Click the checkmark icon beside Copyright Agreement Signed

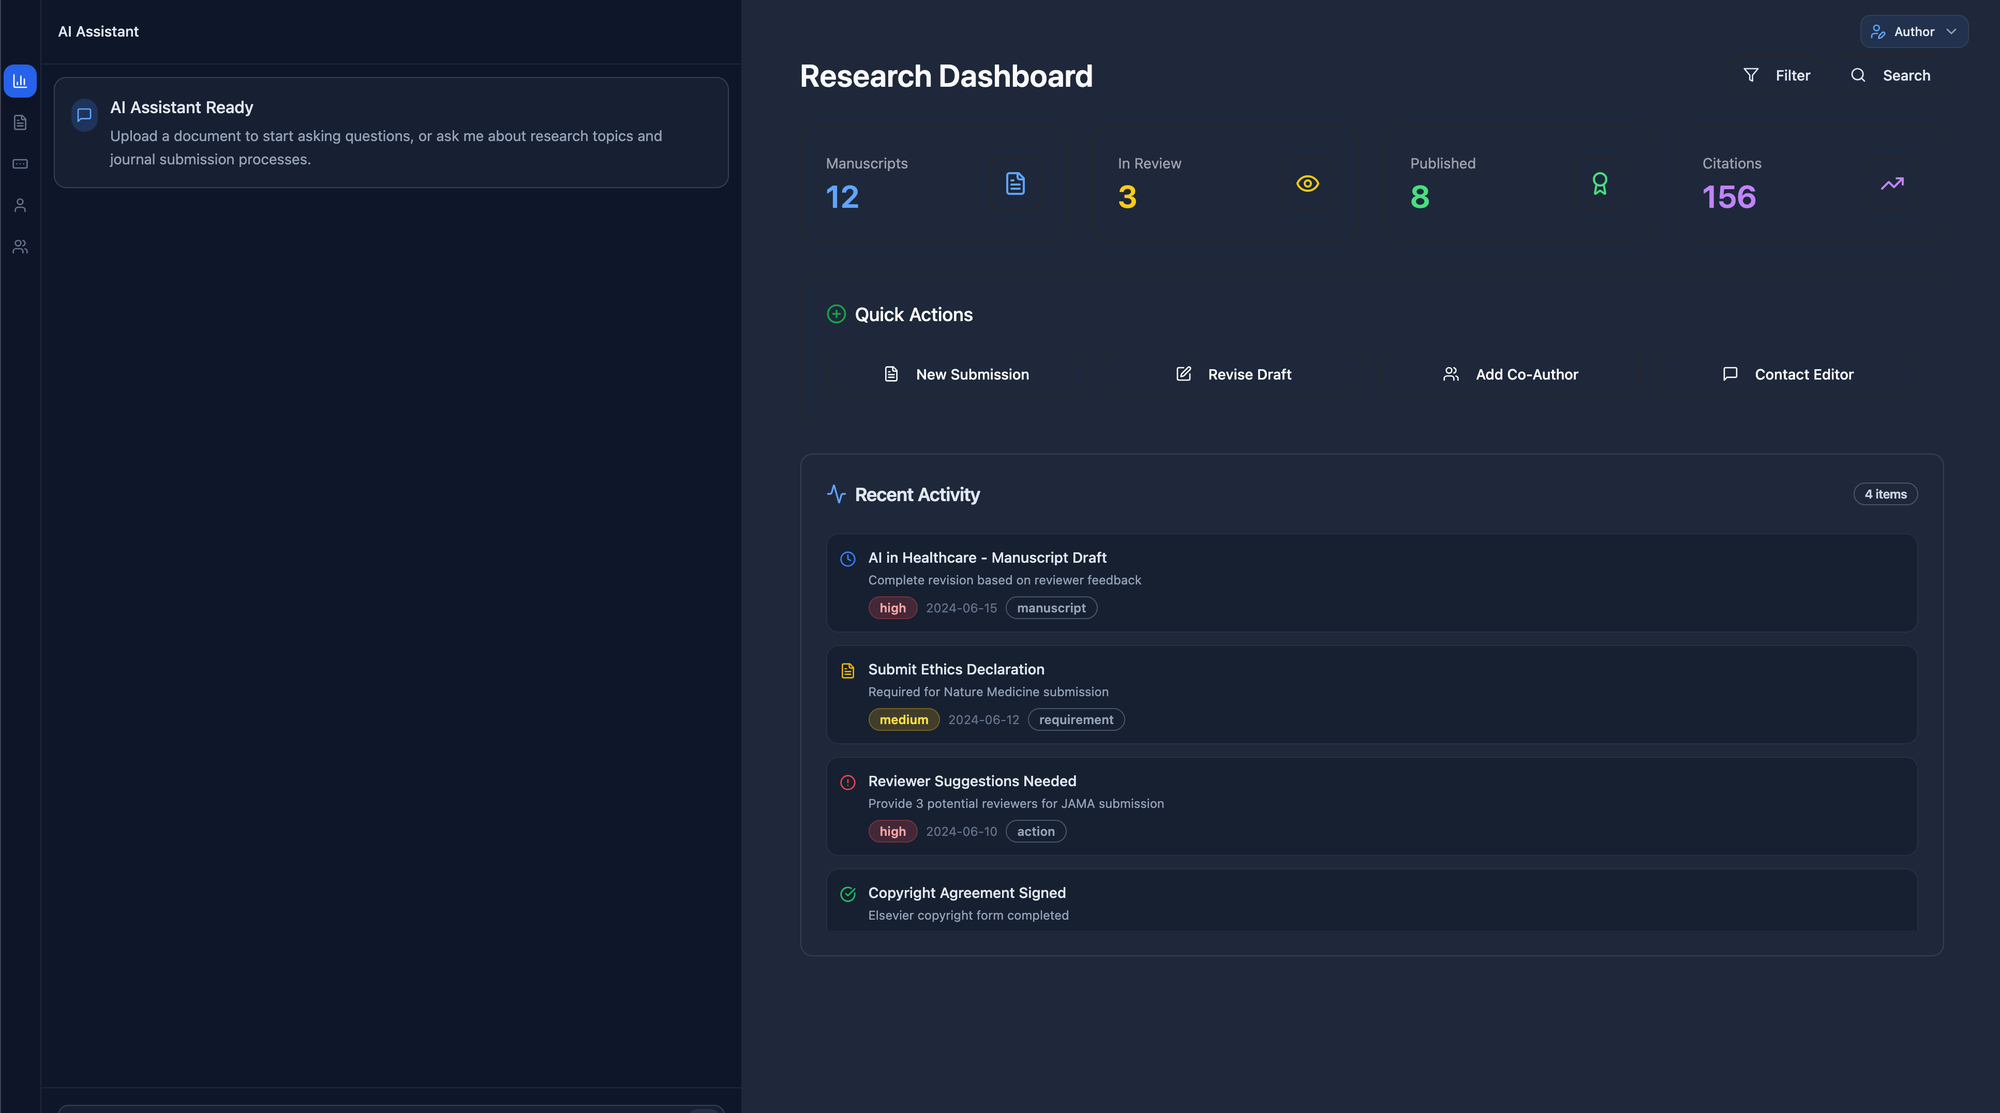[848, 894]
